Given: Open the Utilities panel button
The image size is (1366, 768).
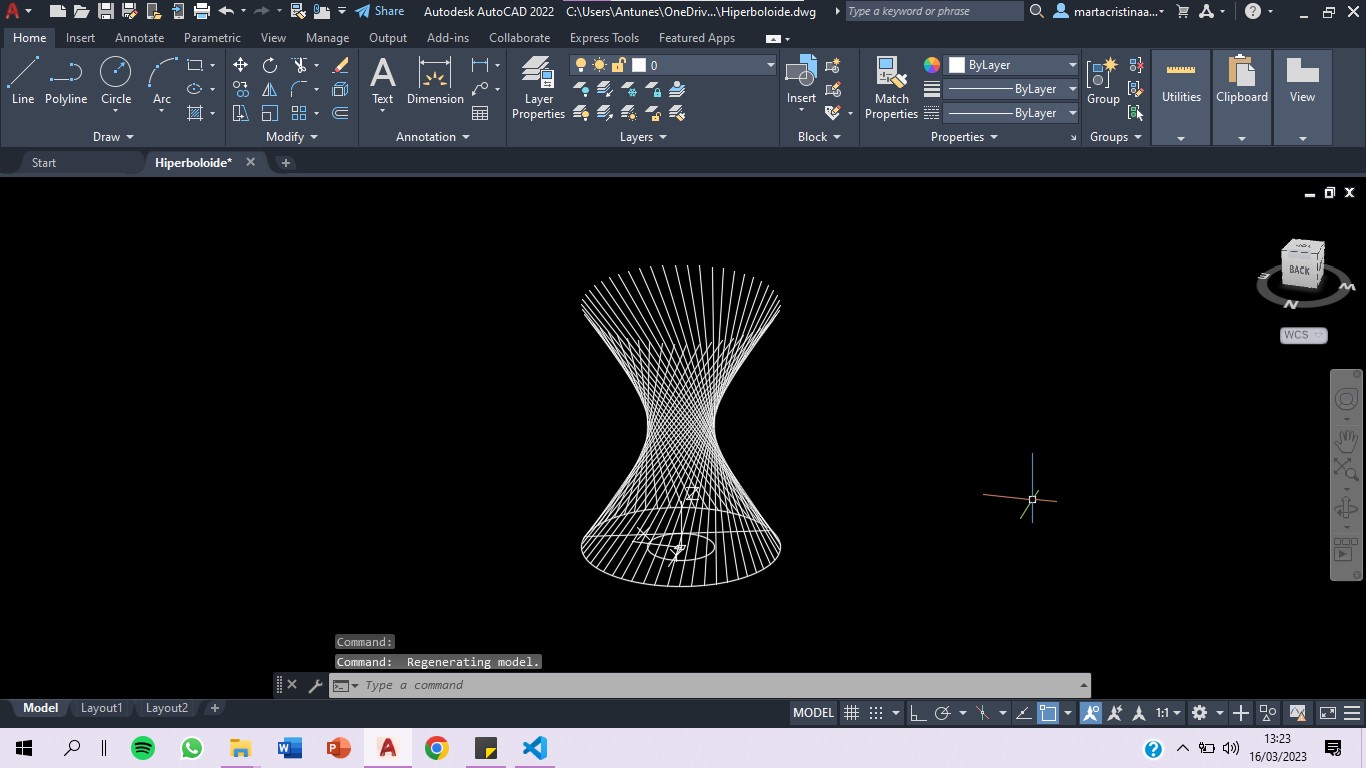Looking at the screenshot, I should (1181, 97).
